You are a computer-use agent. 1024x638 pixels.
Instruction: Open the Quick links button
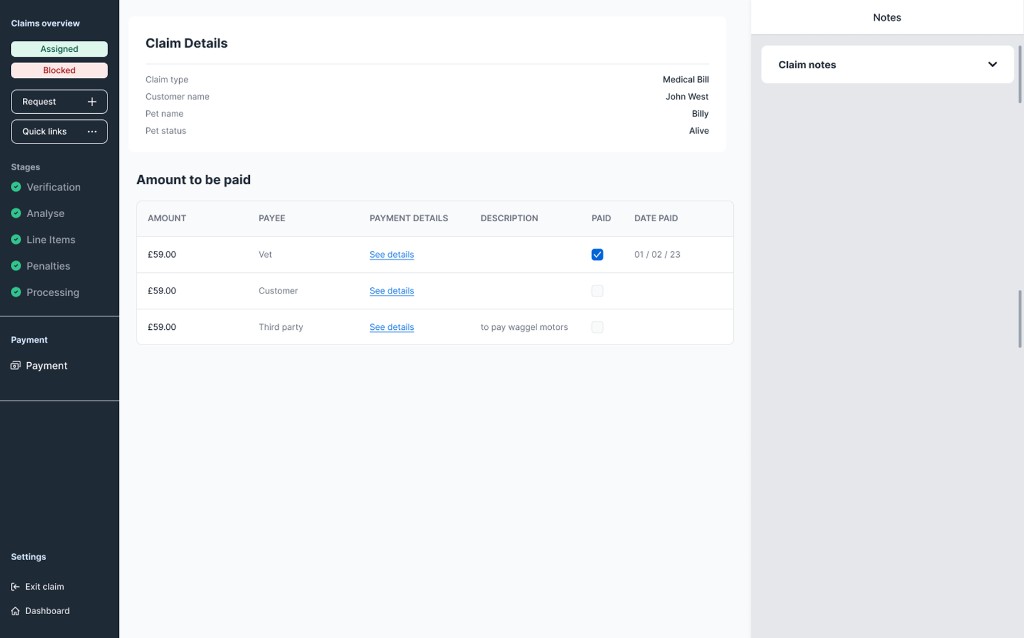[59, 131]
